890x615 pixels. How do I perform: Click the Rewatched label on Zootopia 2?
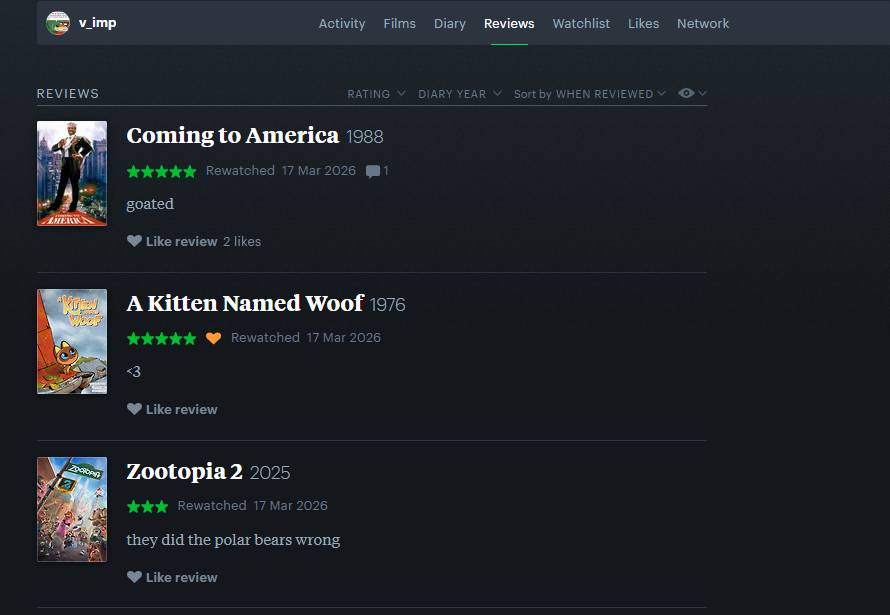point(212,506)
